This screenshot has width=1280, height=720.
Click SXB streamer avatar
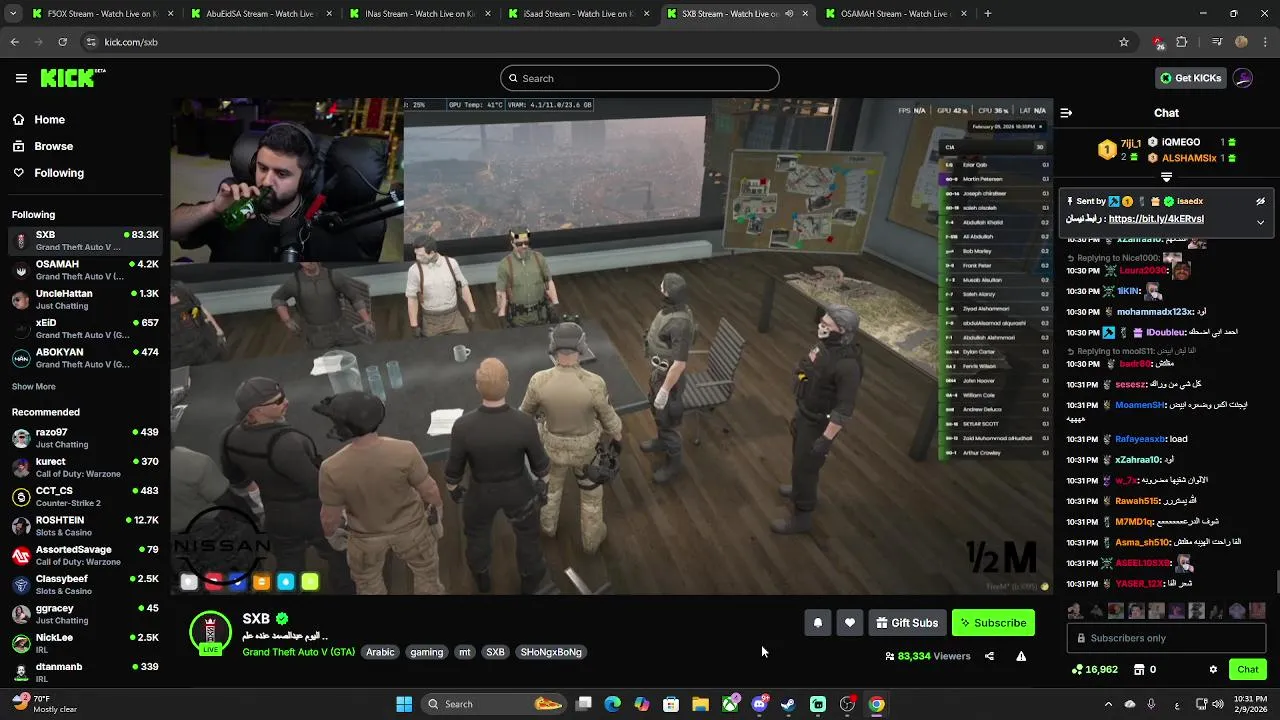click(210, 633)
